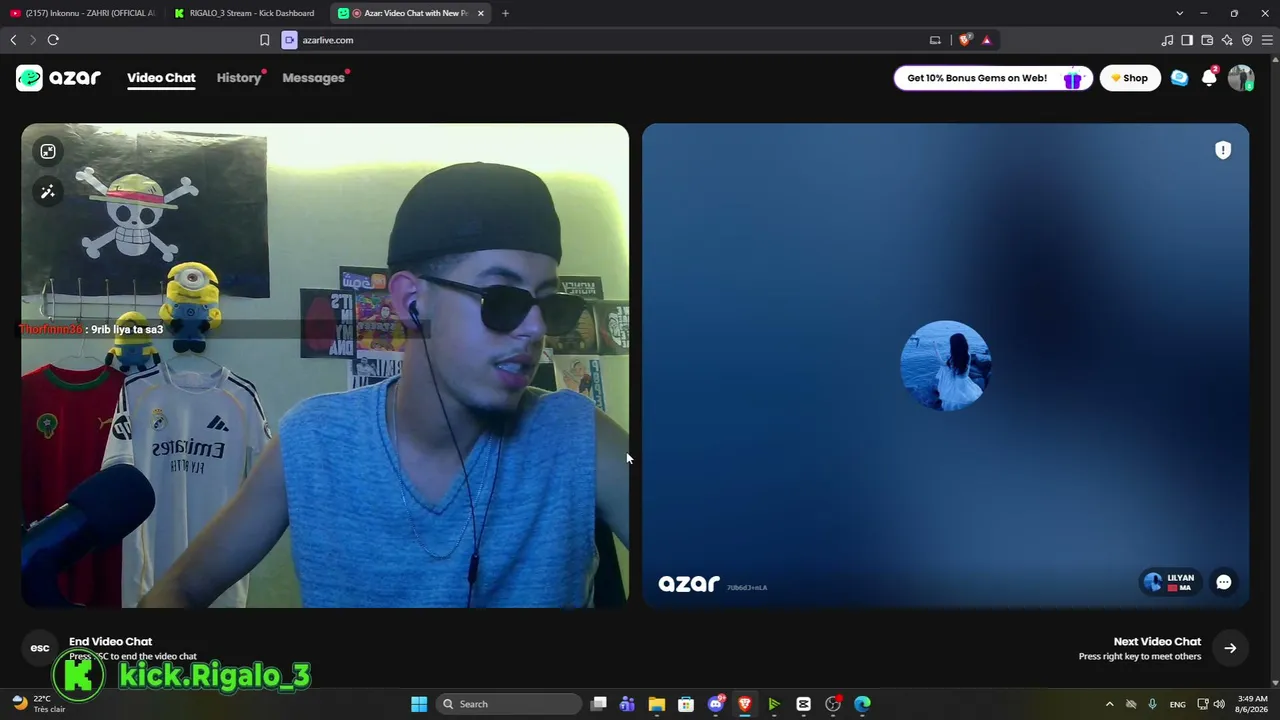Click the End Video Chat label

coord(110,642)
